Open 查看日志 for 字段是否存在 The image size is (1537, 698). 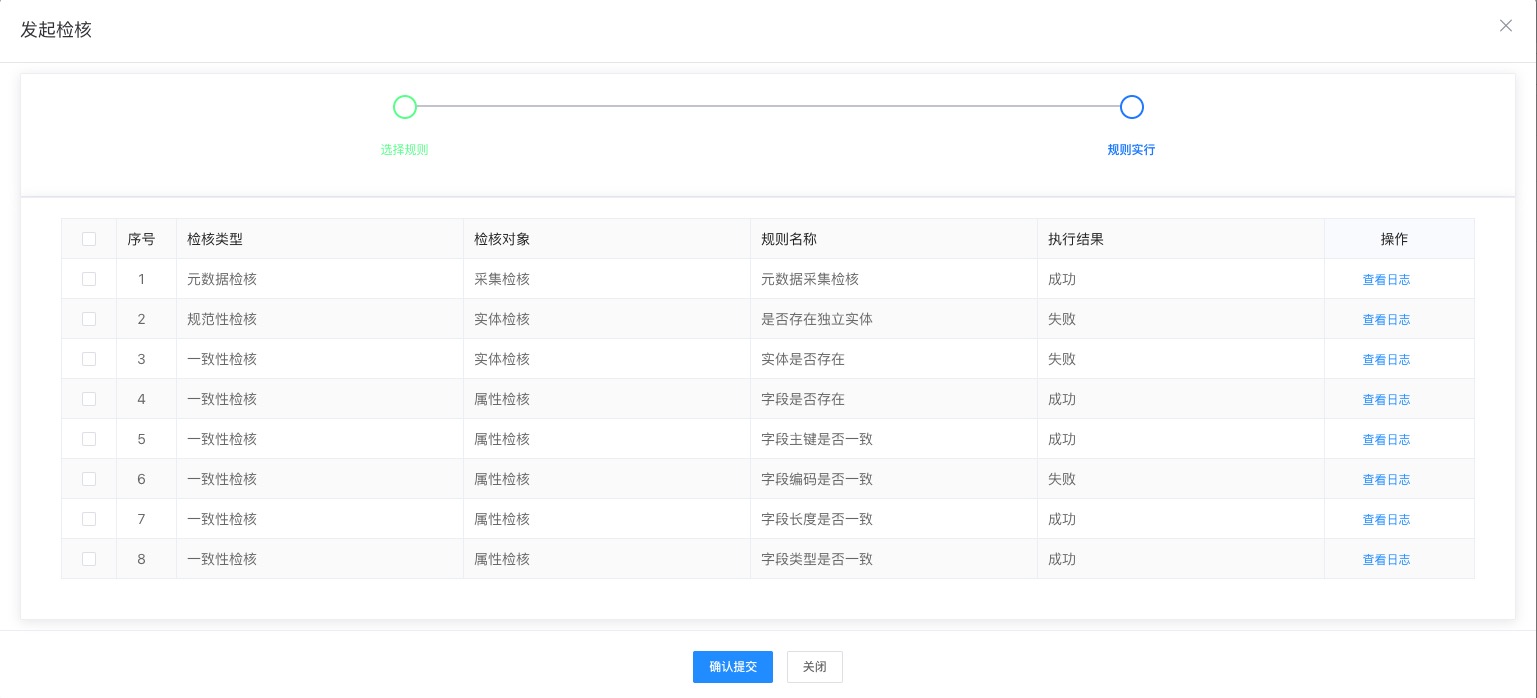click(x=1386, y=399)
